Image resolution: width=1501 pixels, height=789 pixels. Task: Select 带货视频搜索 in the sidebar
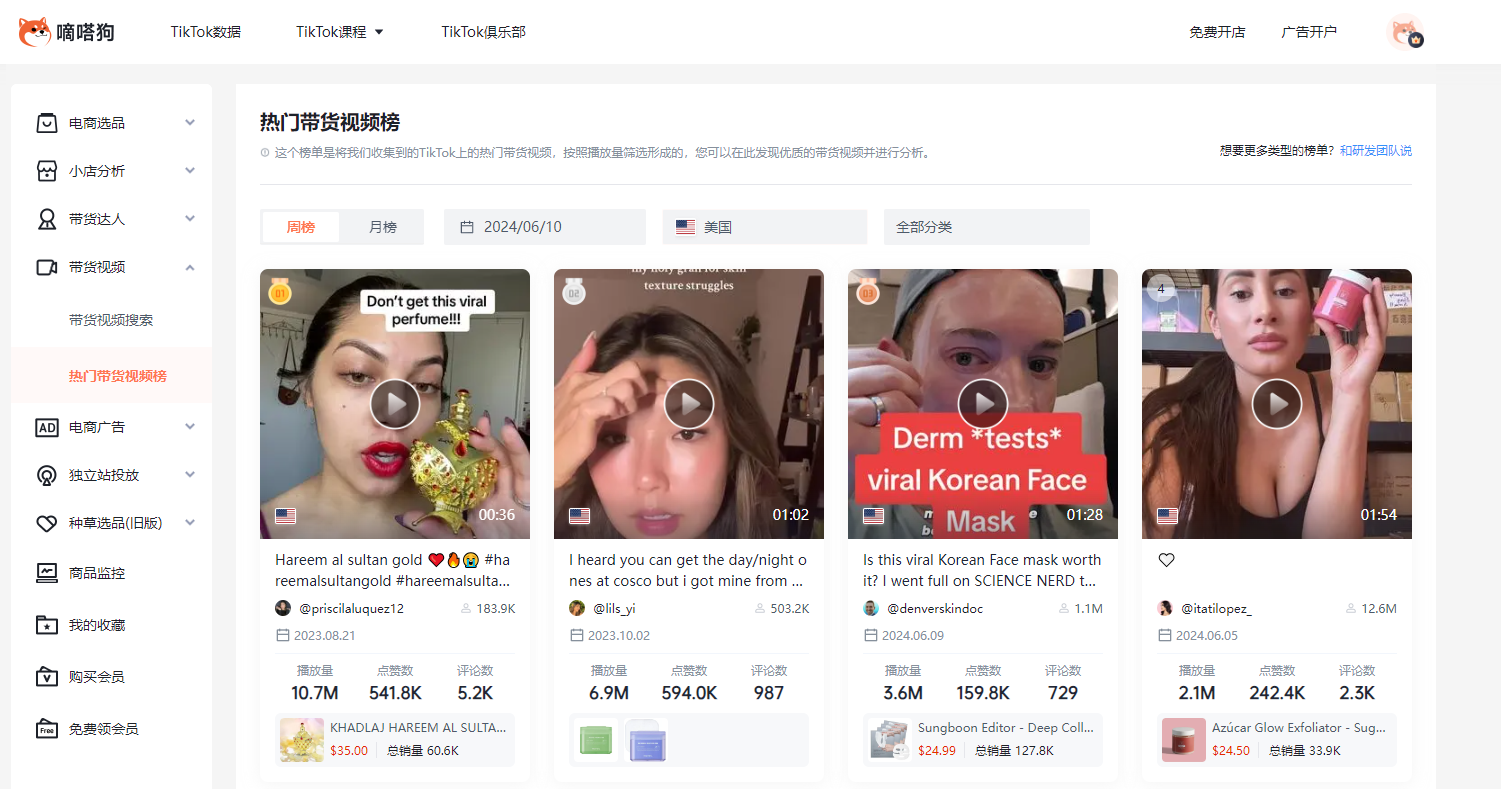pos(111,320)
